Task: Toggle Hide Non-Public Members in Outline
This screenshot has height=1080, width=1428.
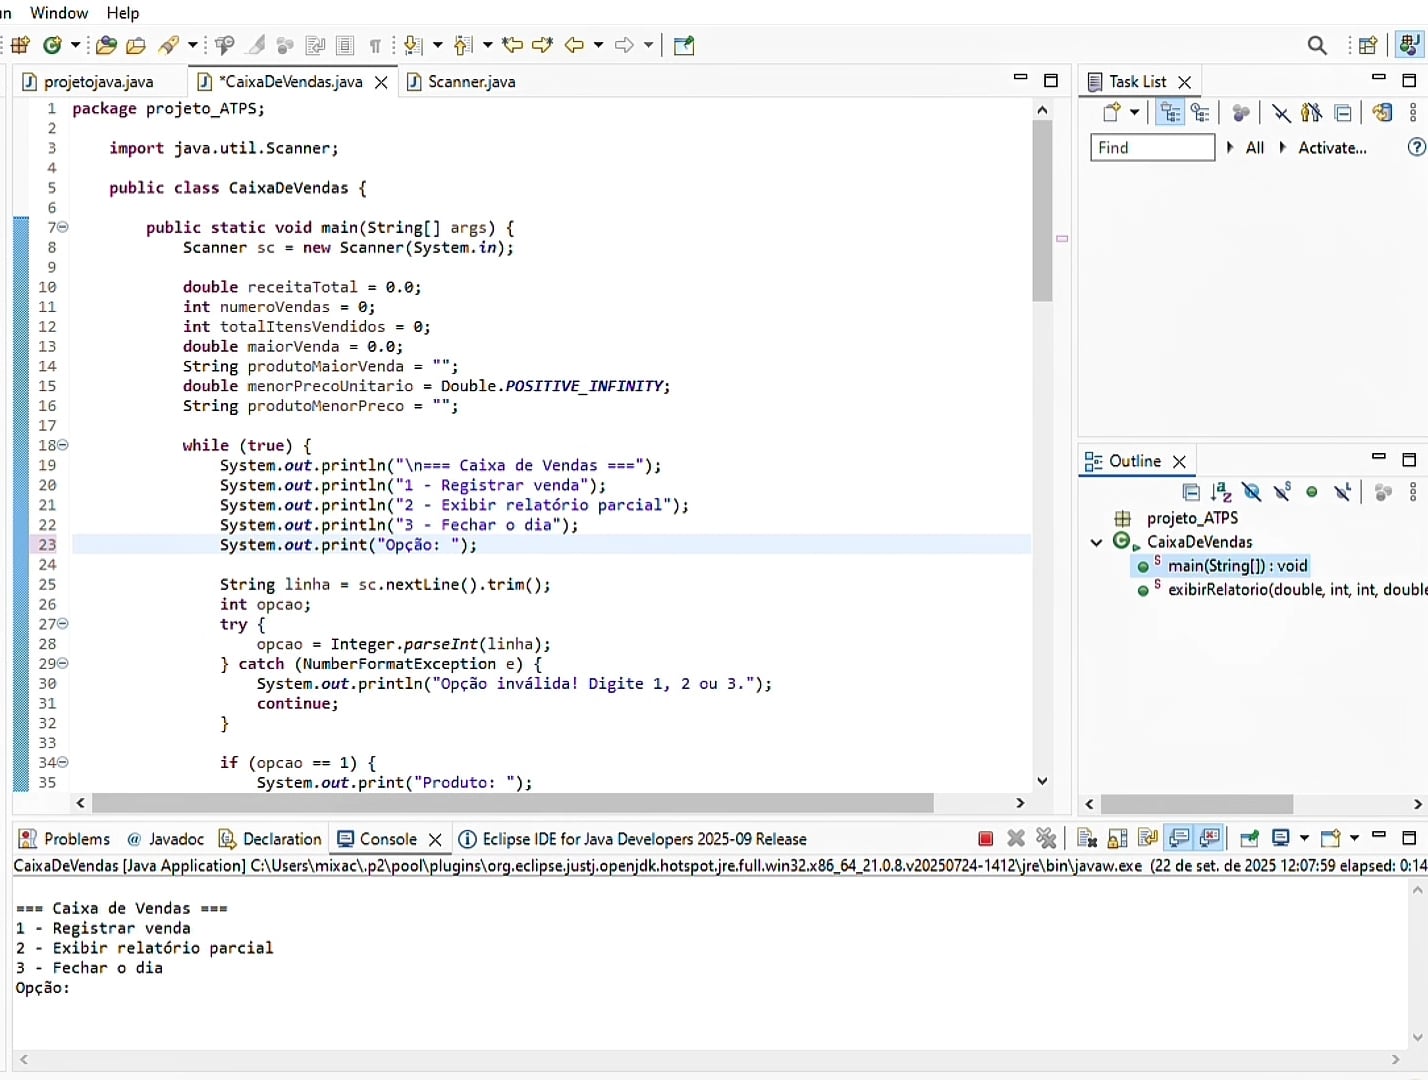Action: pyautogui.click(x=1312, y=492)
